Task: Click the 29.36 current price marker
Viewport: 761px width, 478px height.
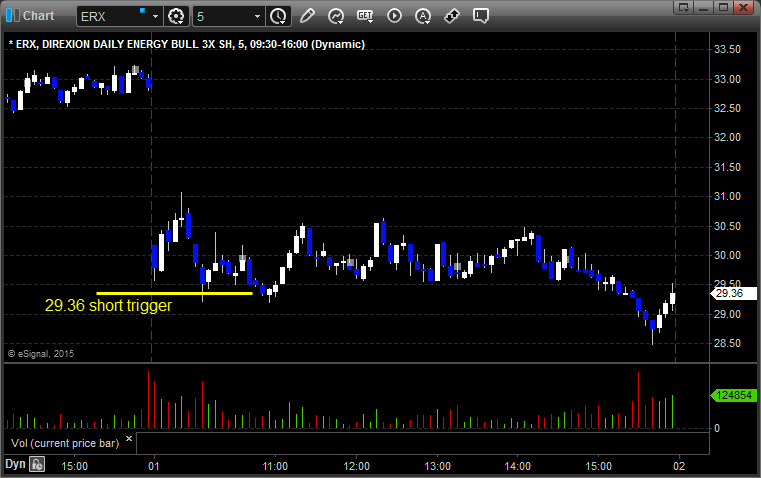Action: point(733,293)
